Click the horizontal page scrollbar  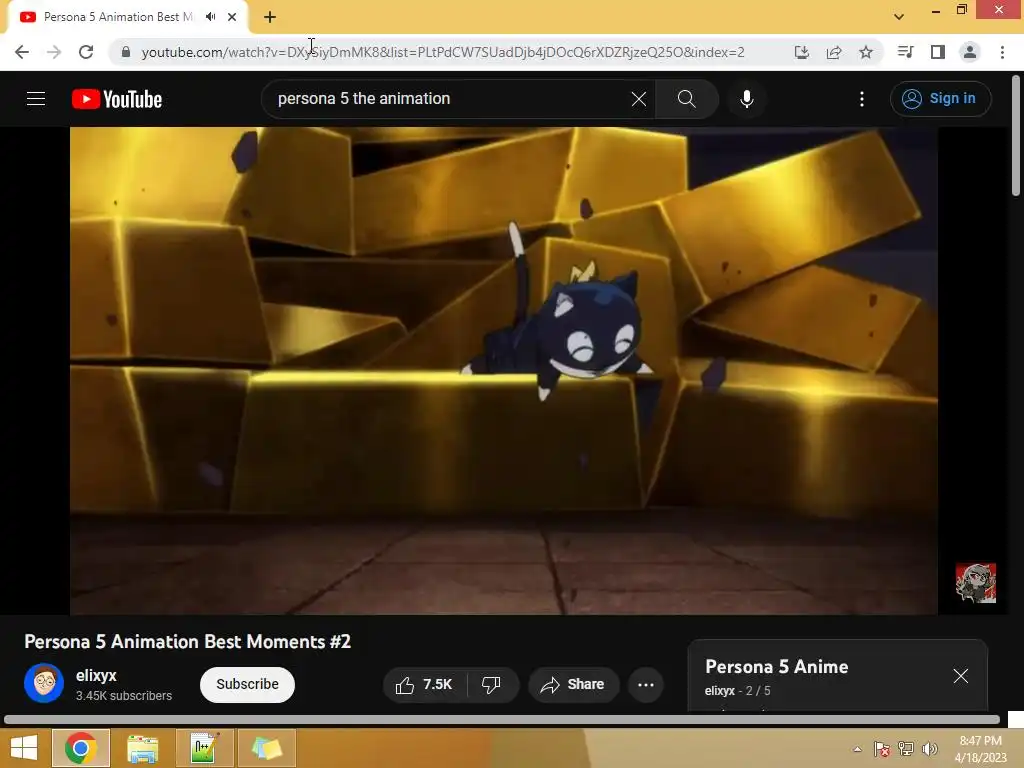502,720
